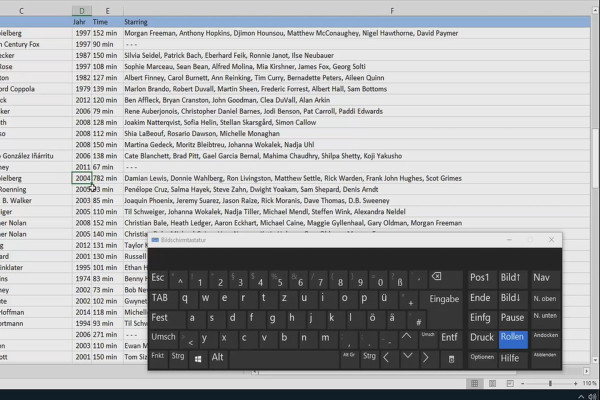Tap the Eingabe key on the on-screen keyboard
600x400 pixels.
point(444,300)
